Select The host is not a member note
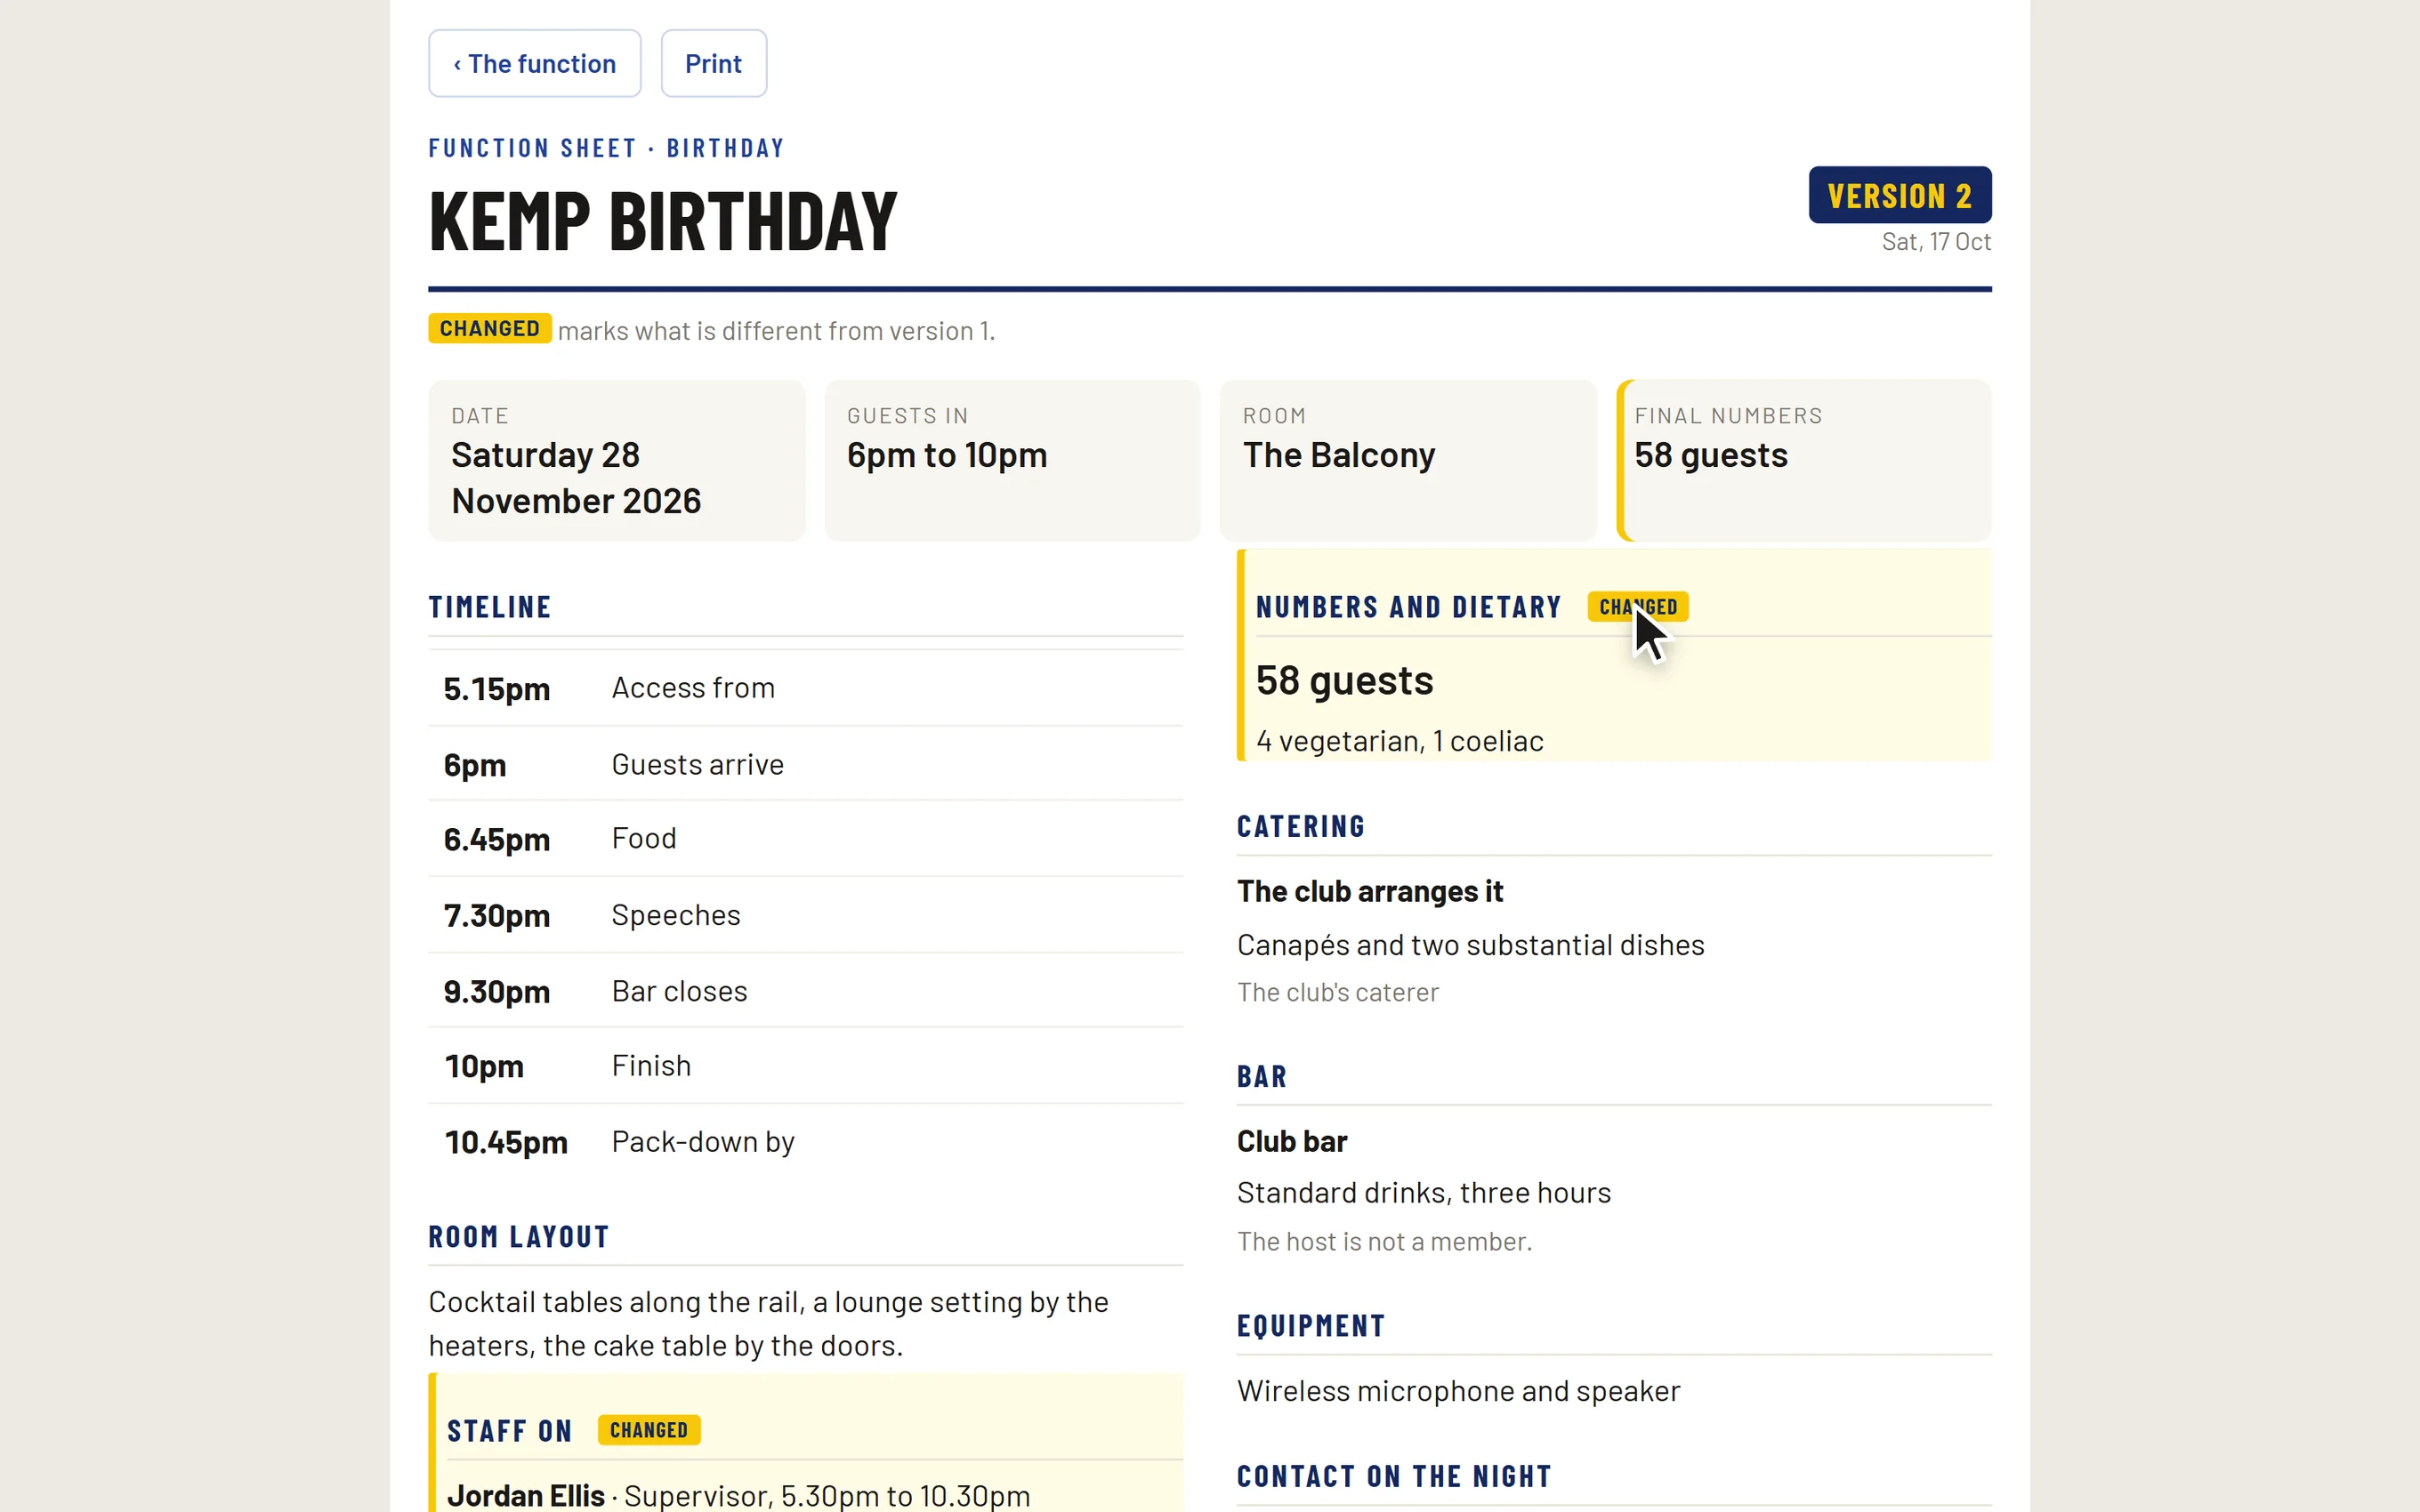The height and width of the screenshot is (1512, 2420). point(1384,1241)
